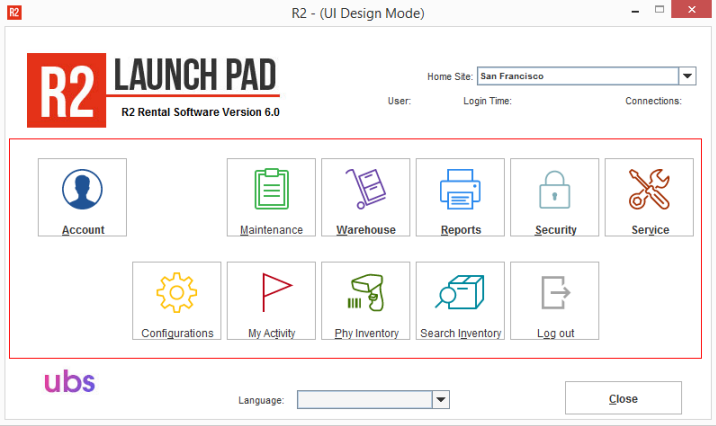716x426 pixels.
Task: Open the Configurations gear tile
Action: [x=177, y=300]
